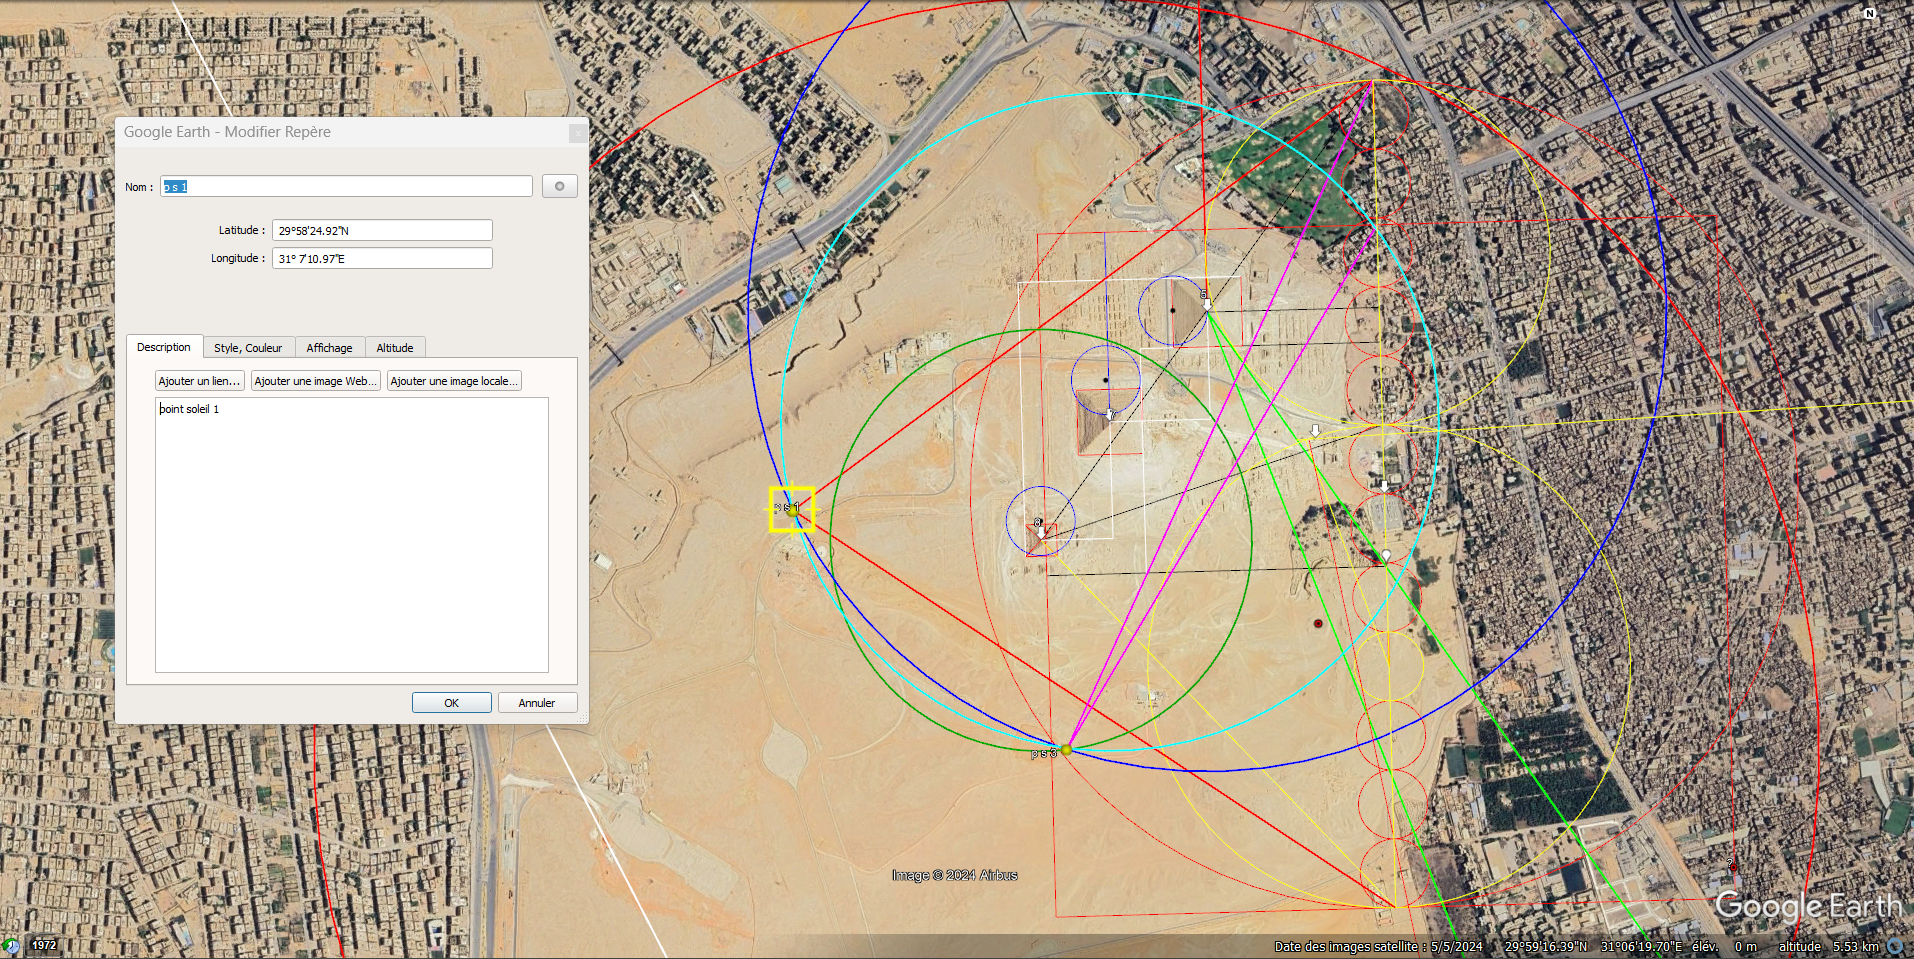This screenshot has height=959, width=1914.
Task: Click Ajouter une image Web button
Action: pyautogui.click(x=315, y=381)
